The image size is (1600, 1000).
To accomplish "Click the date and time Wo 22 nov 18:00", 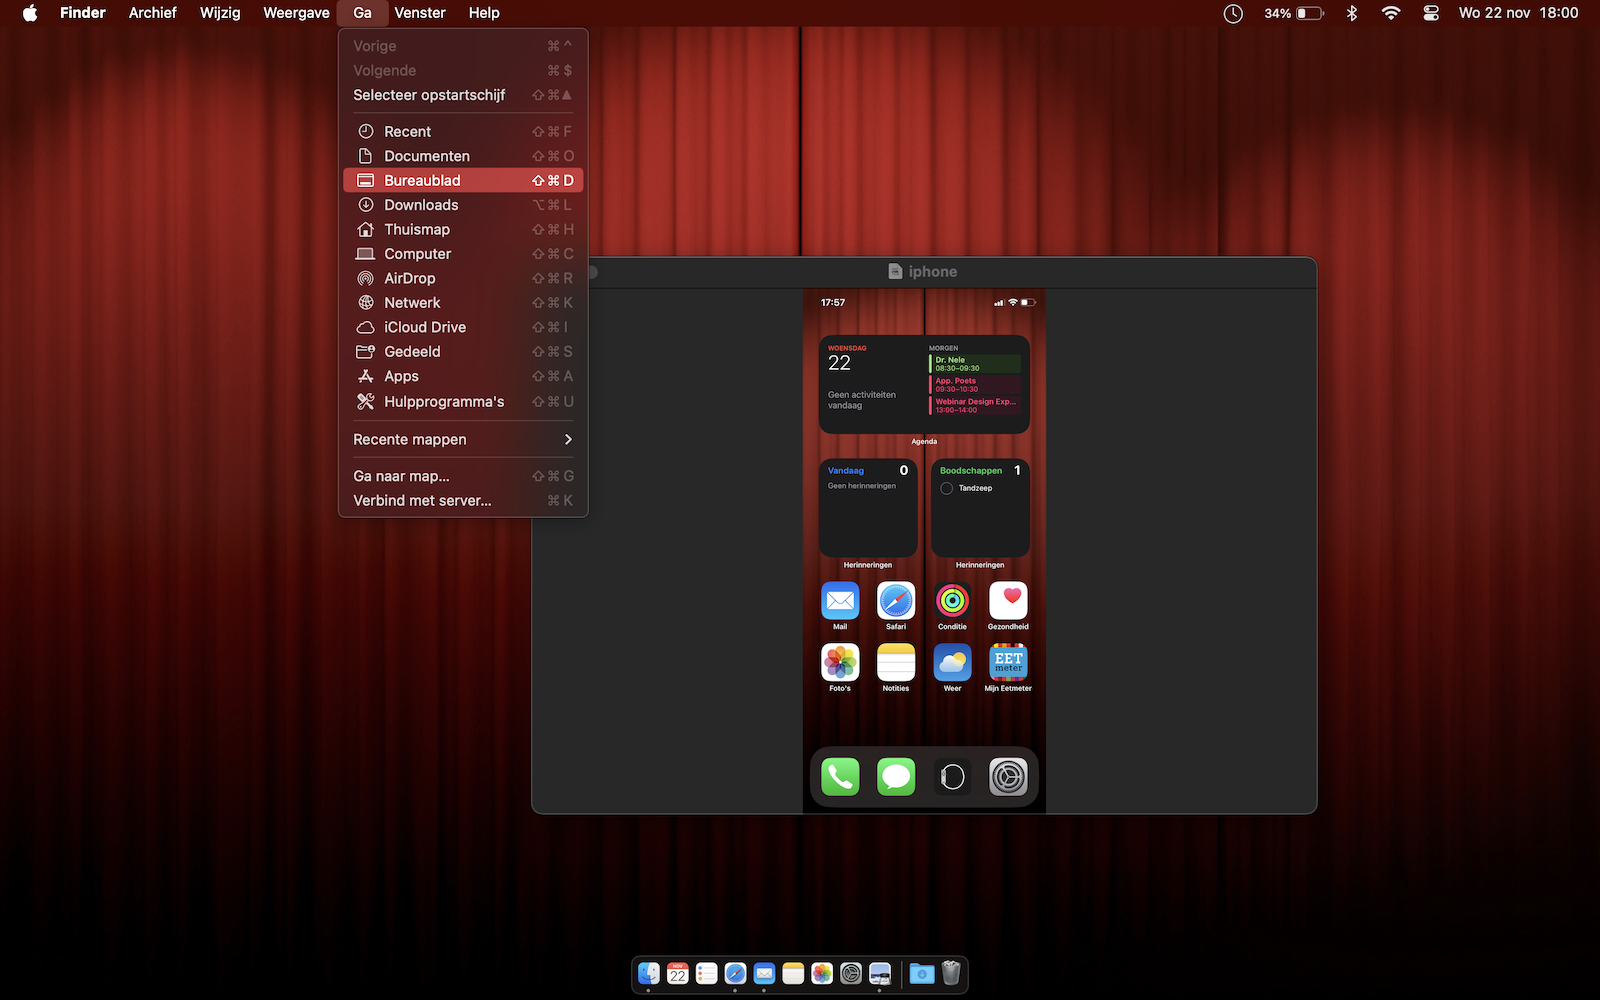I will (1518, 13).
